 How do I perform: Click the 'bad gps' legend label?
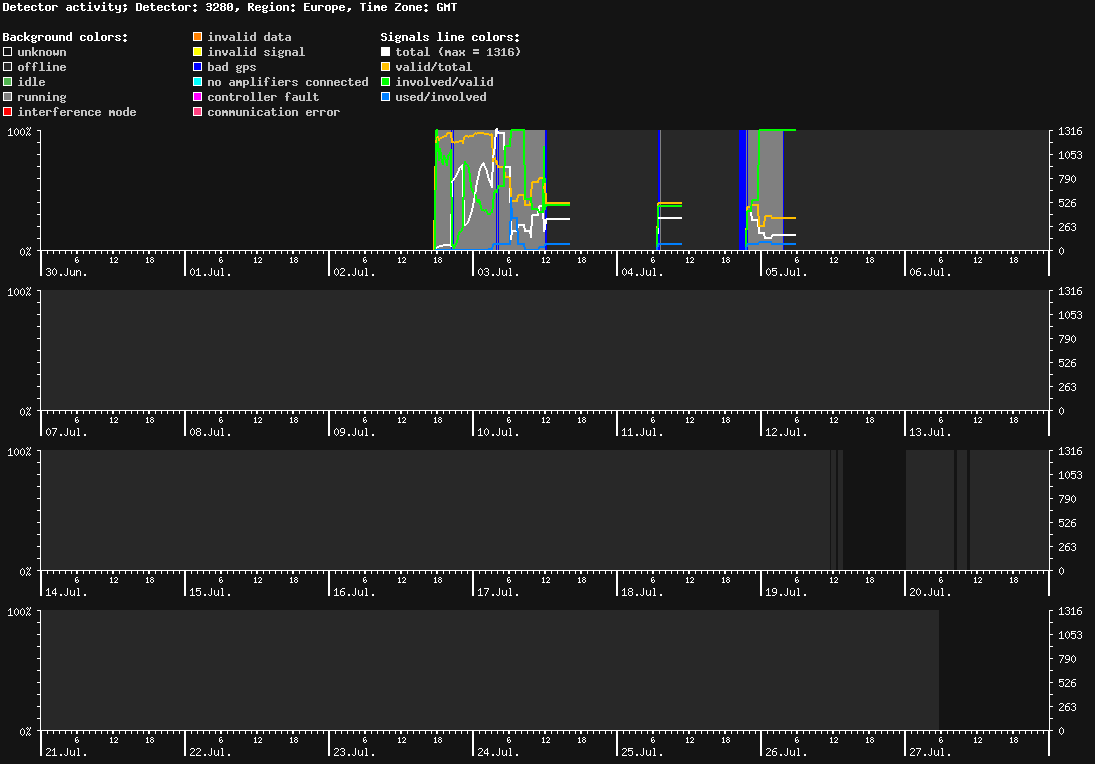(232, 67)
